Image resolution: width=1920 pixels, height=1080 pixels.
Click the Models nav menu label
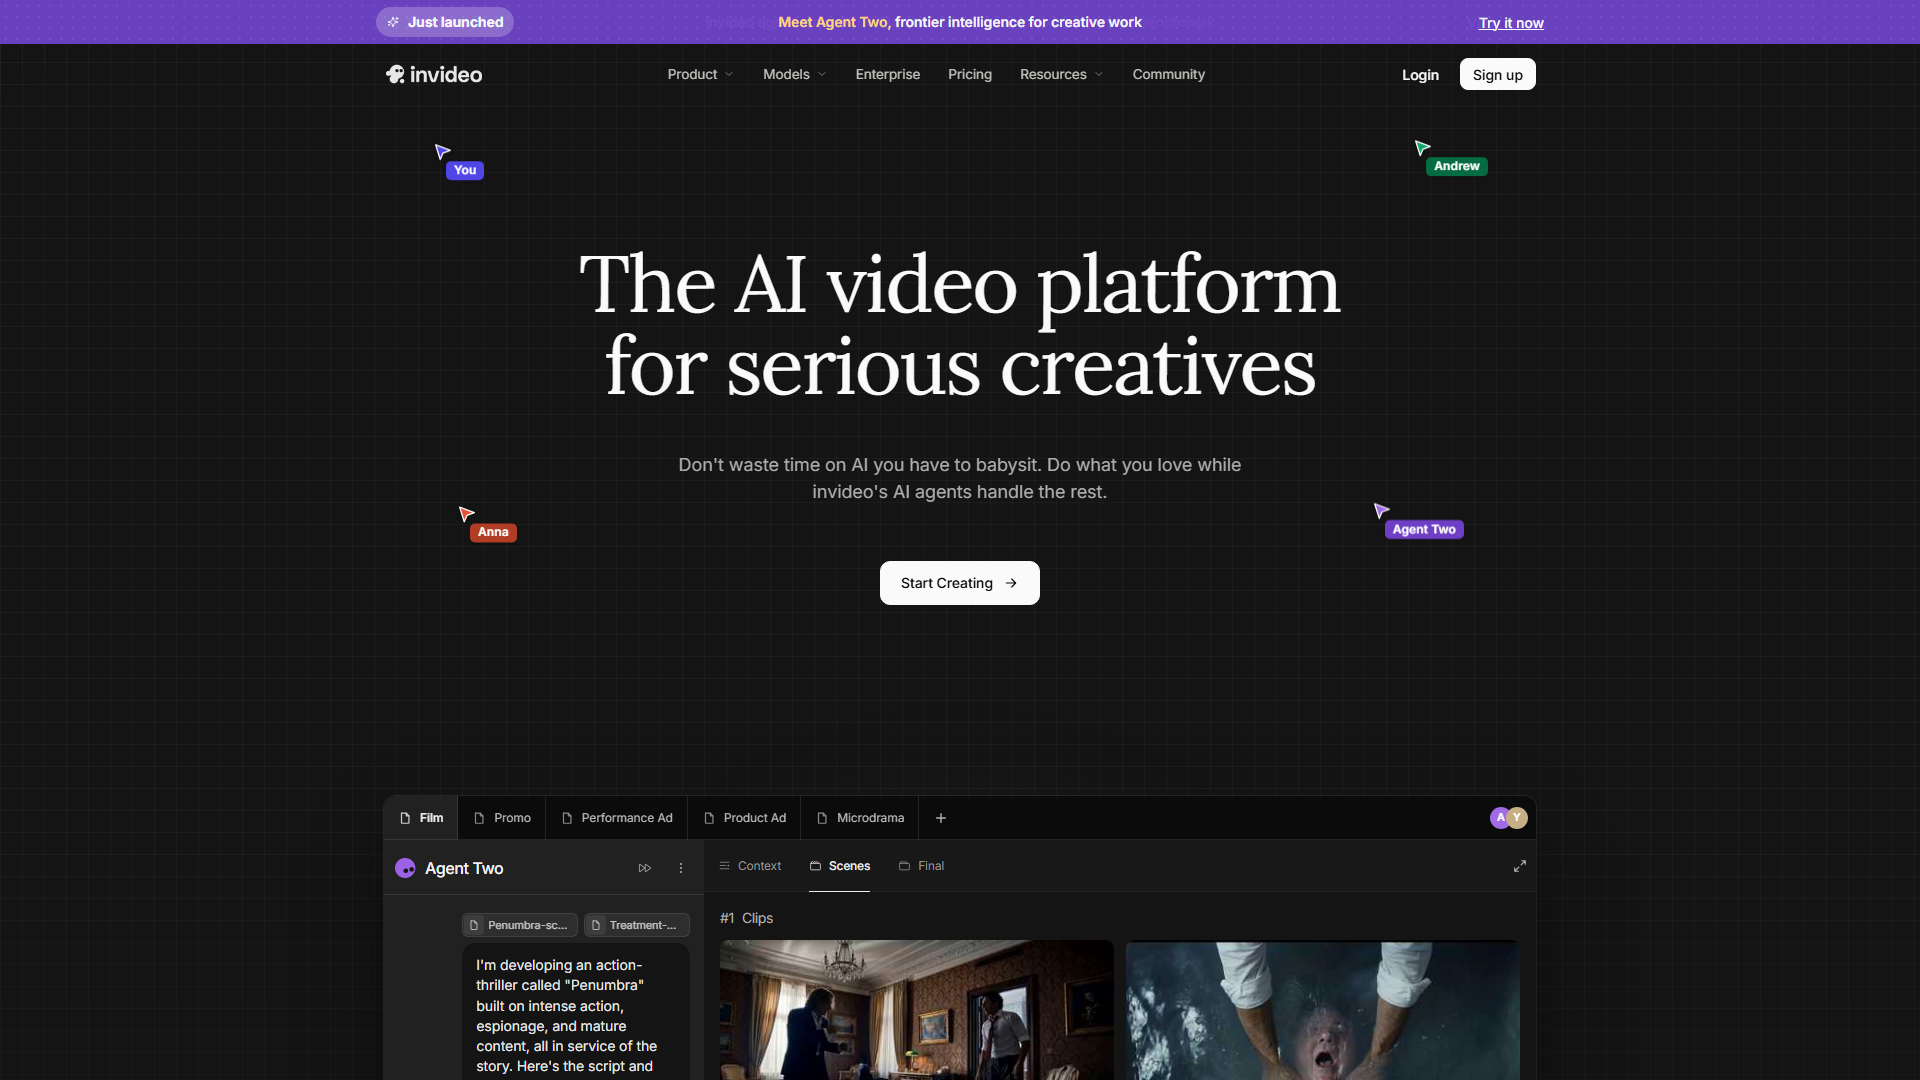point(786,74)
